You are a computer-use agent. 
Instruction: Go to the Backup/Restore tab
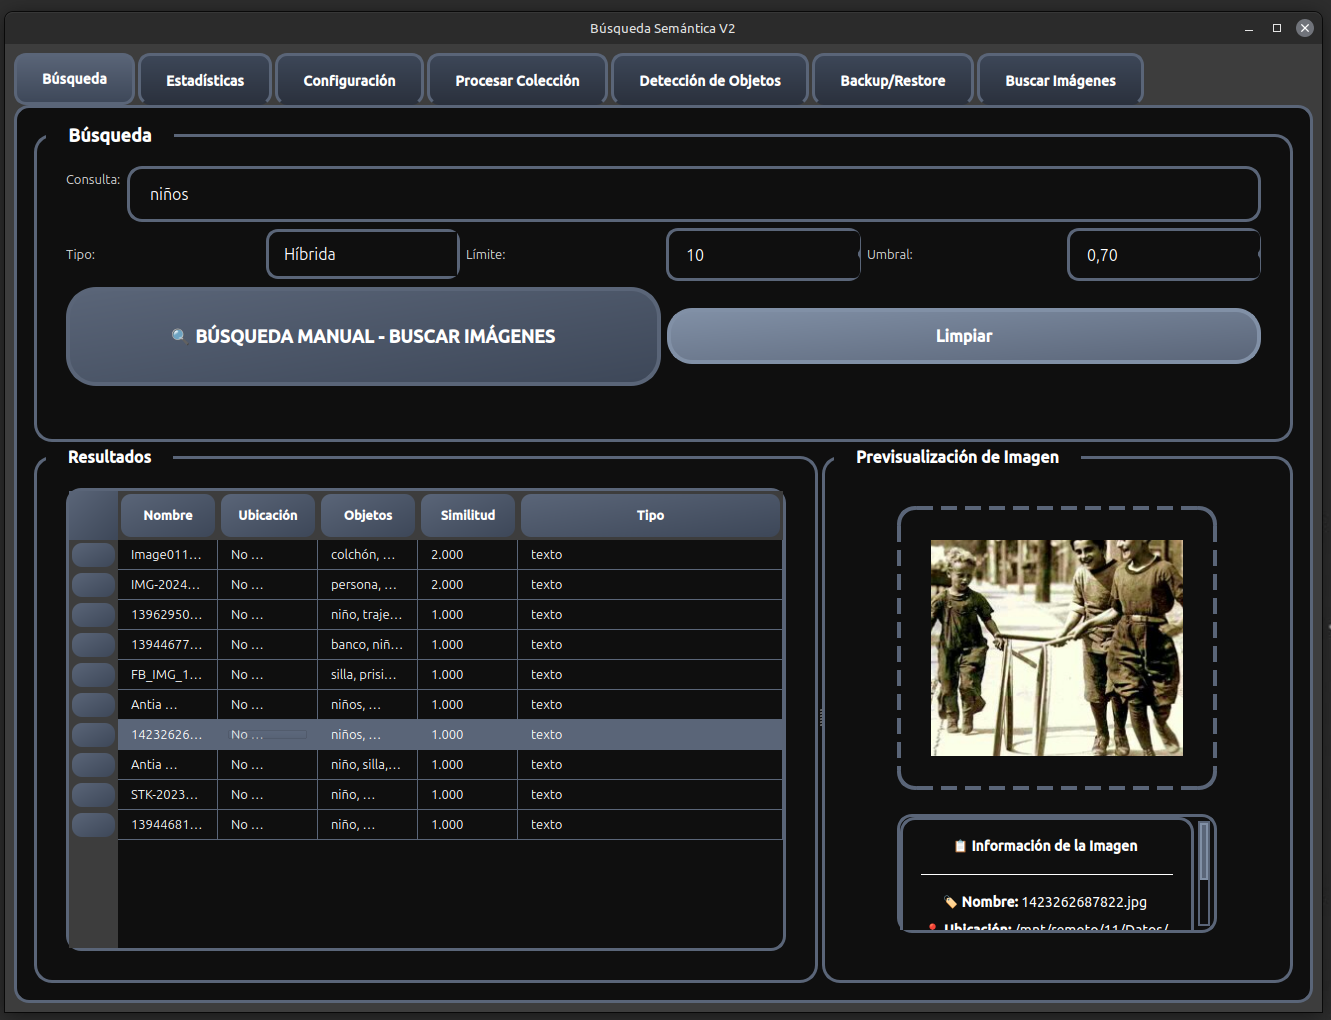point(893,80)
